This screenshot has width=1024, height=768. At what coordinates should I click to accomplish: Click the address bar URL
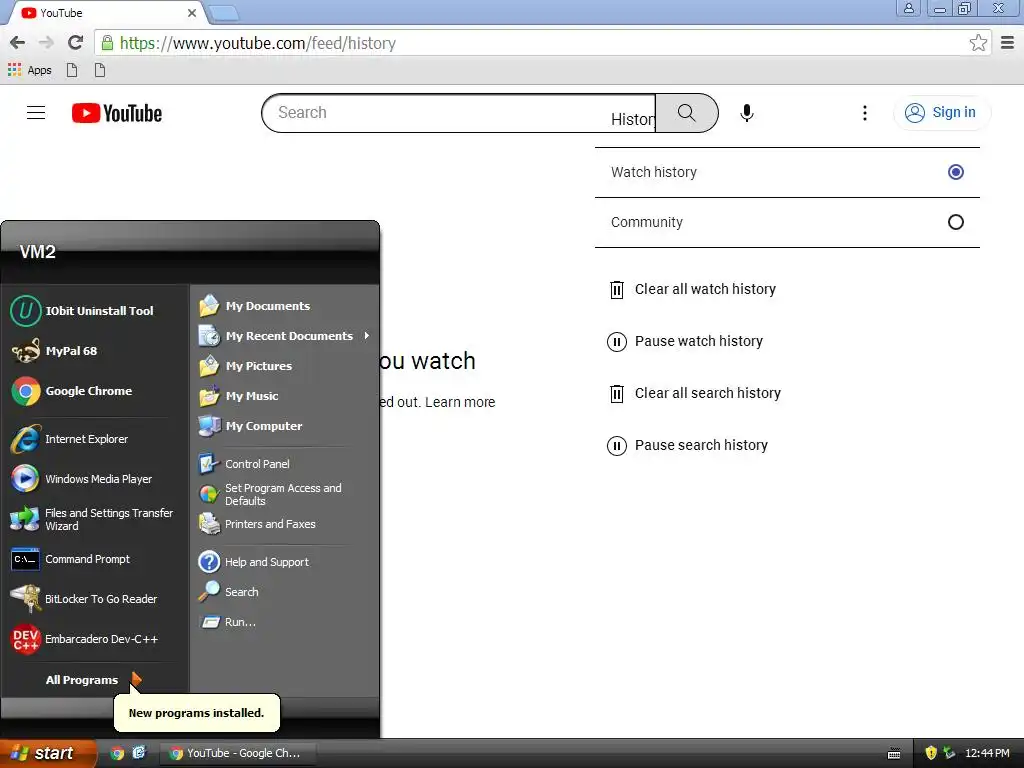click(258, 43)
